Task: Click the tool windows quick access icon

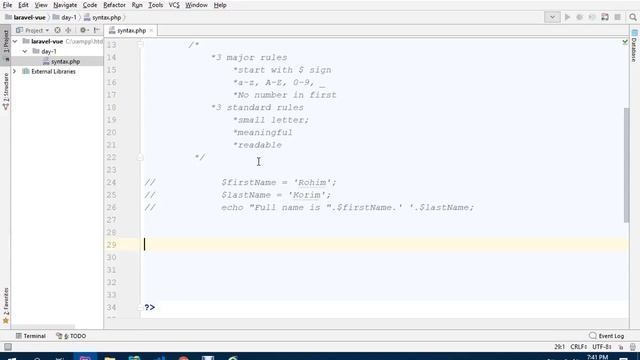Action: point(8,347)
